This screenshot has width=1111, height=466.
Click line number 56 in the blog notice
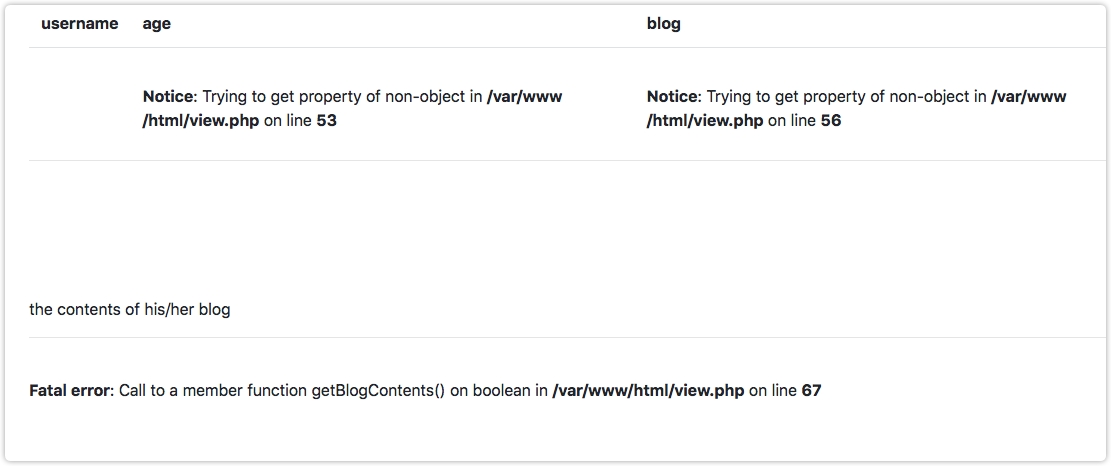coord(830,121)
